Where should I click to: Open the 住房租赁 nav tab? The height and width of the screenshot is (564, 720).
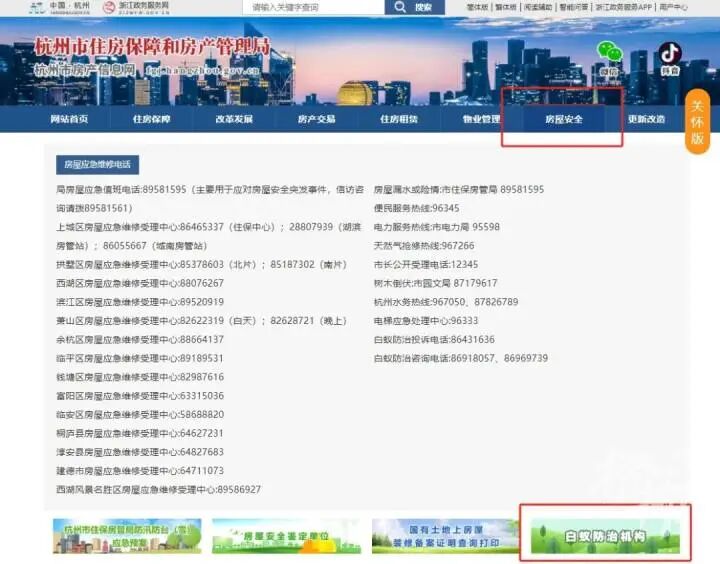point(399,119)
